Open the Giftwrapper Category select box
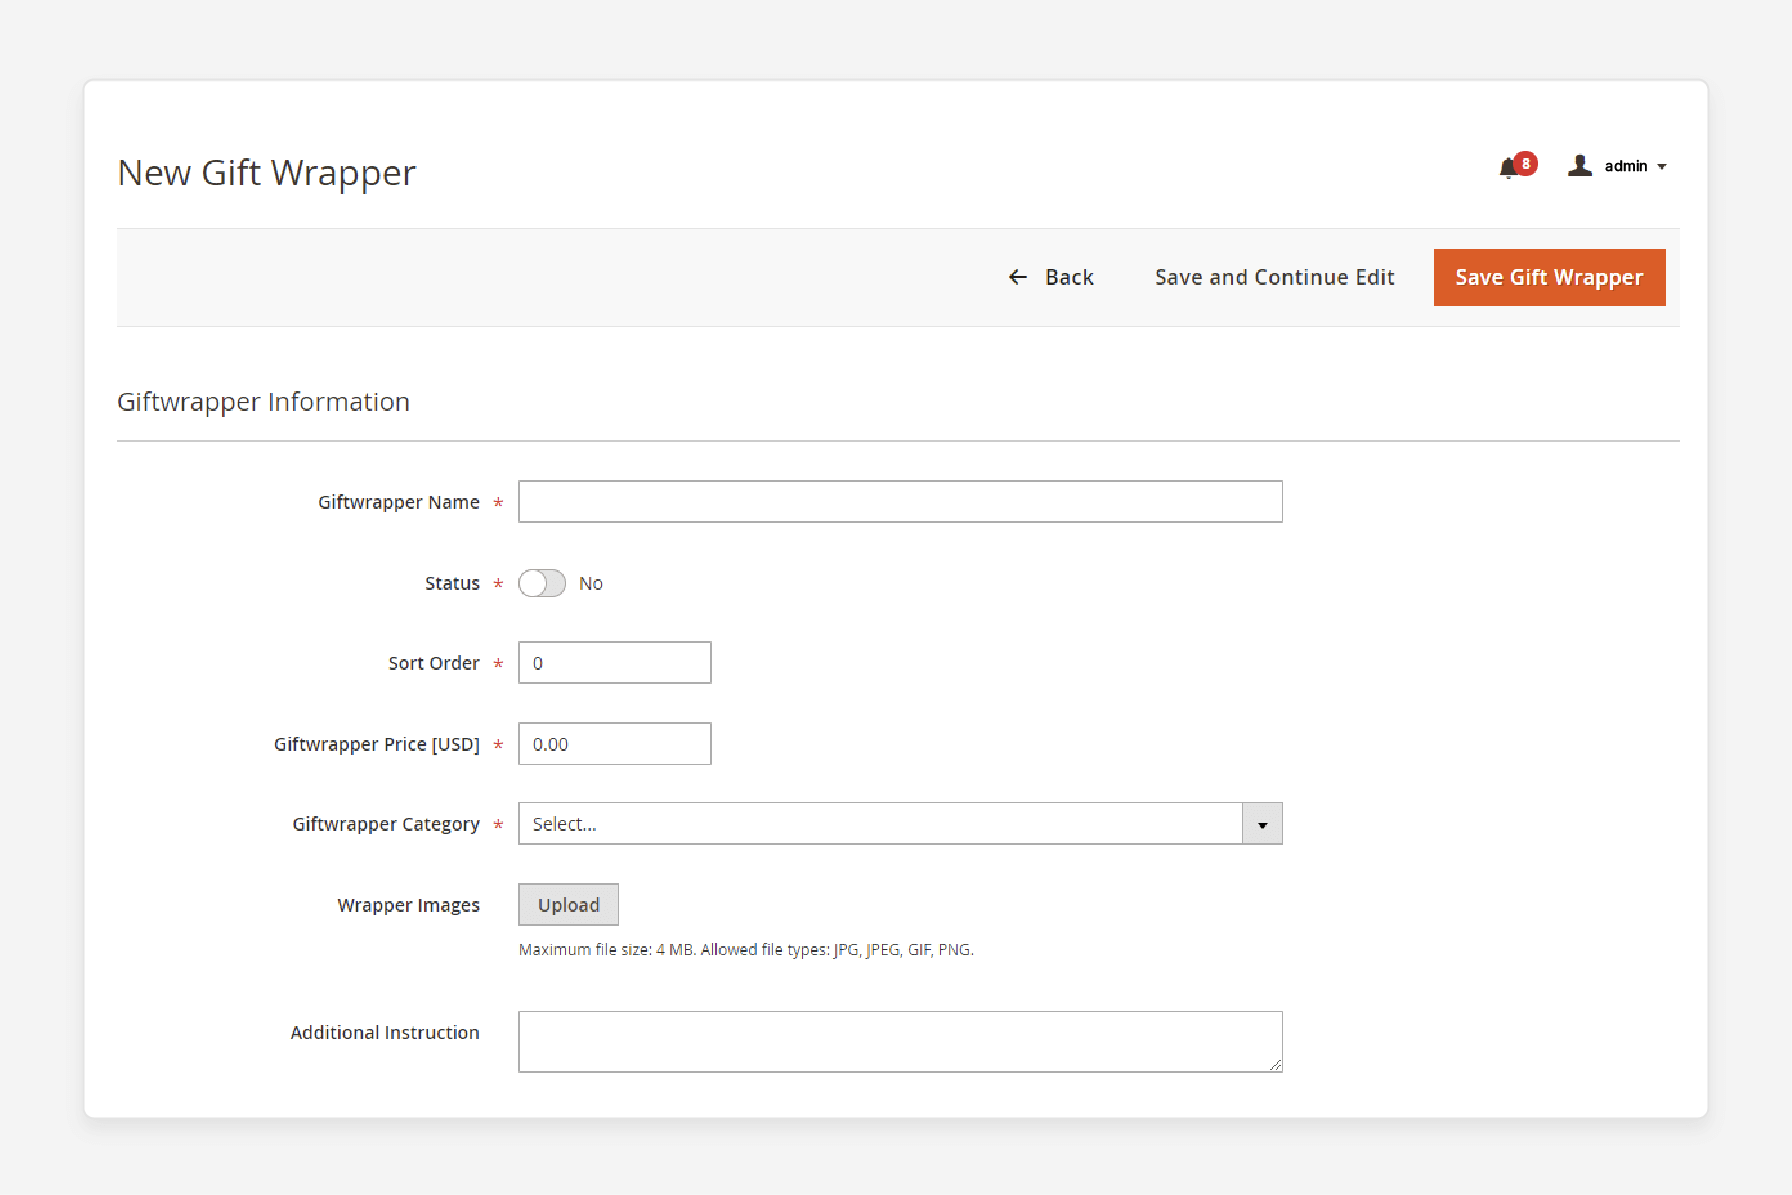 pyautogui.click(x=900, y=824)
